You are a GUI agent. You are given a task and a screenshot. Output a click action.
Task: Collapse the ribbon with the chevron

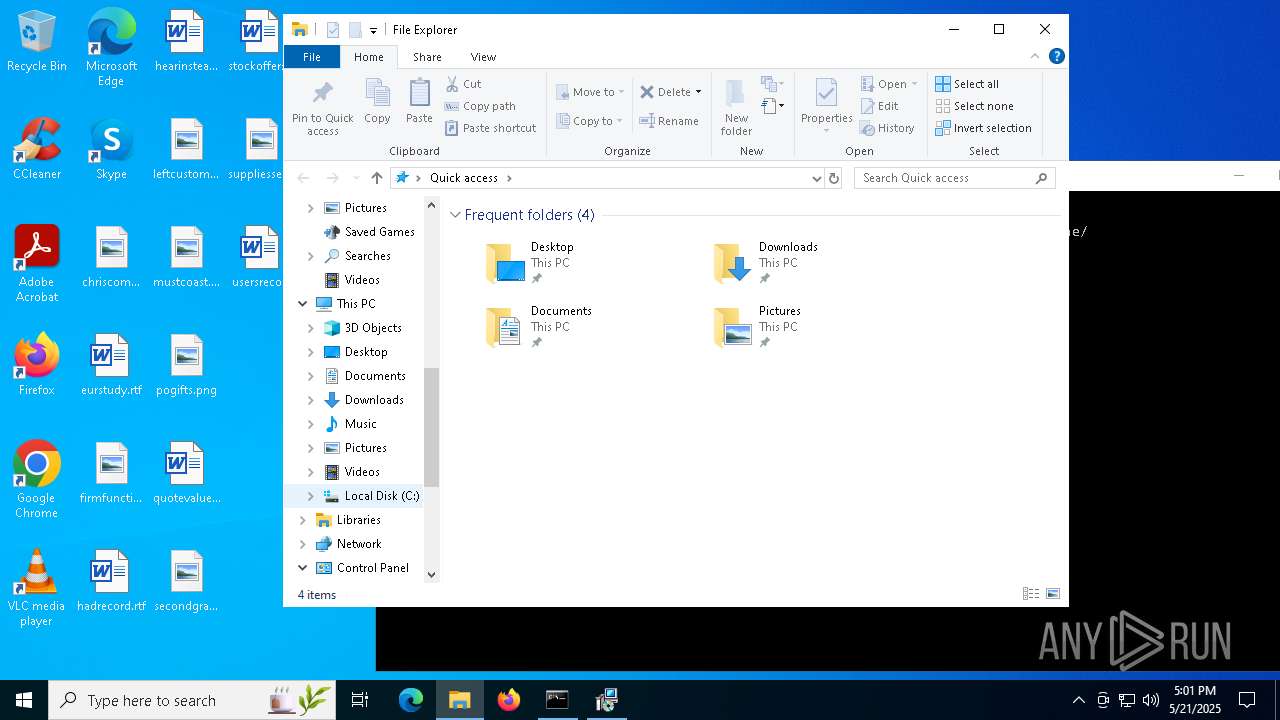coord(1035,56)
